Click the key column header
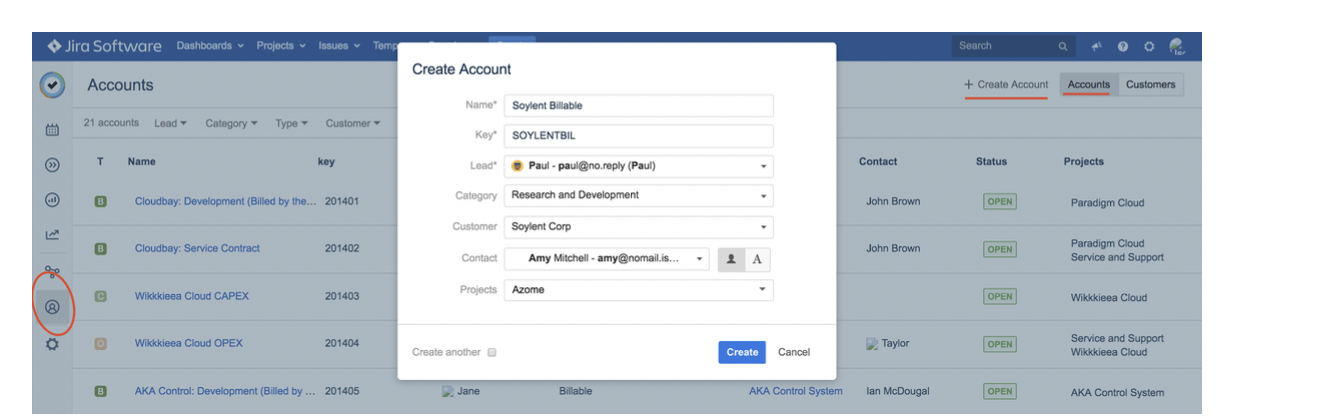Screen dimensions: 1318x416 coord(326,162)
